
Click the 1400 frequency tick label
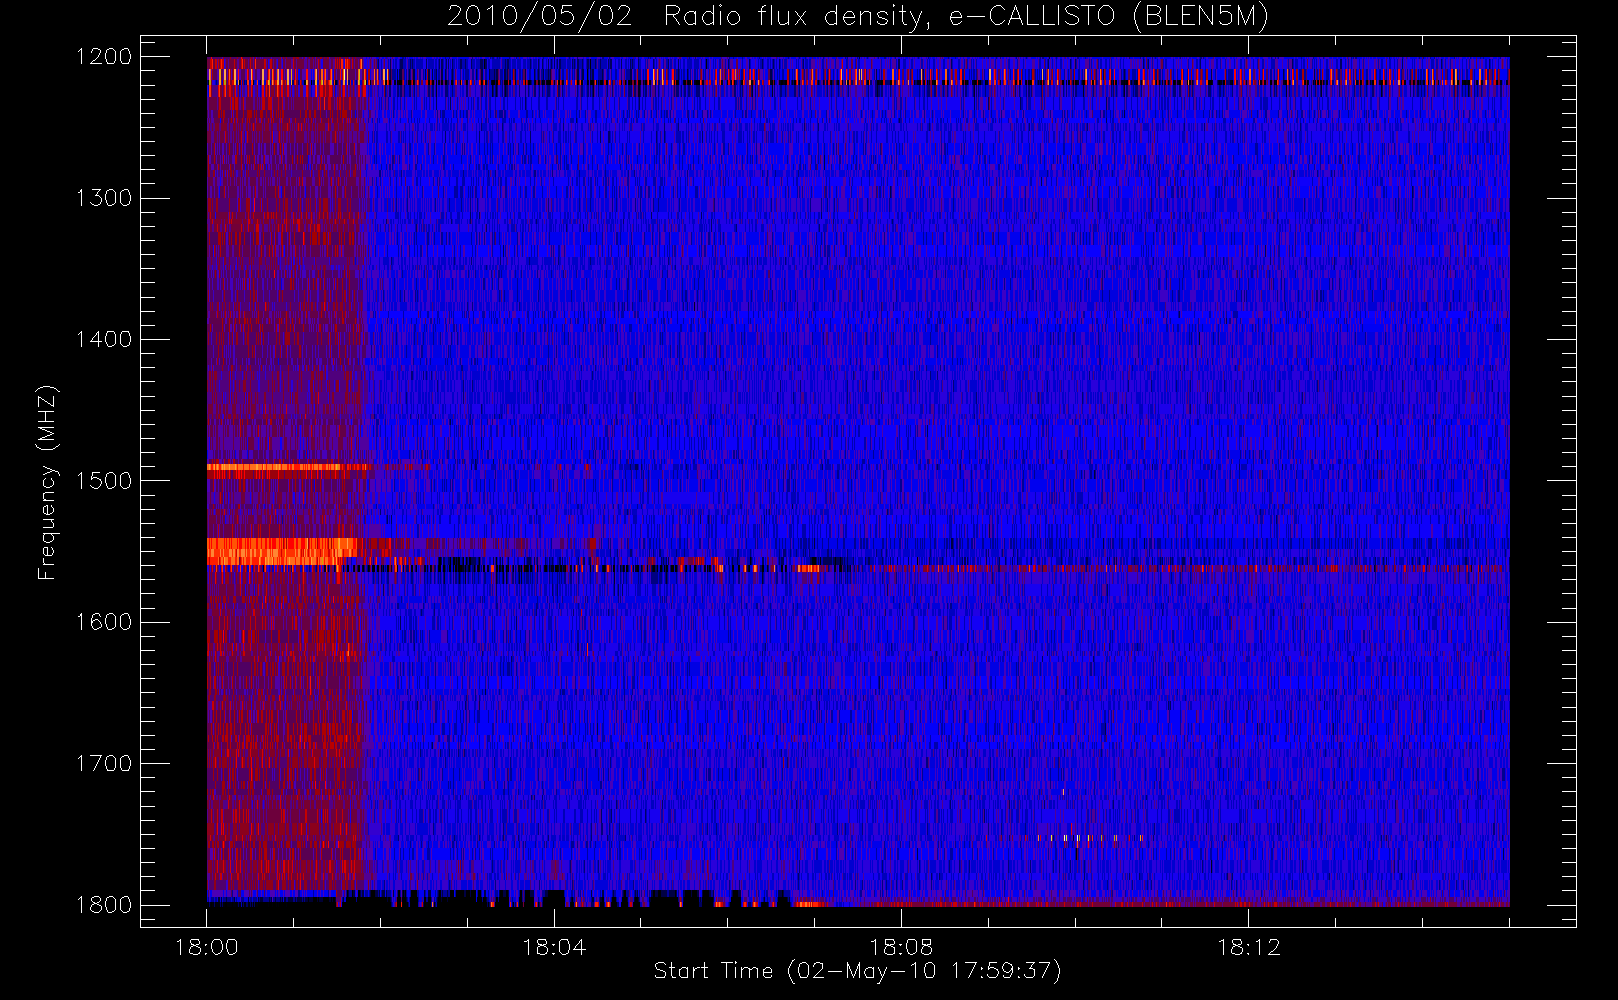coord(104,340)
